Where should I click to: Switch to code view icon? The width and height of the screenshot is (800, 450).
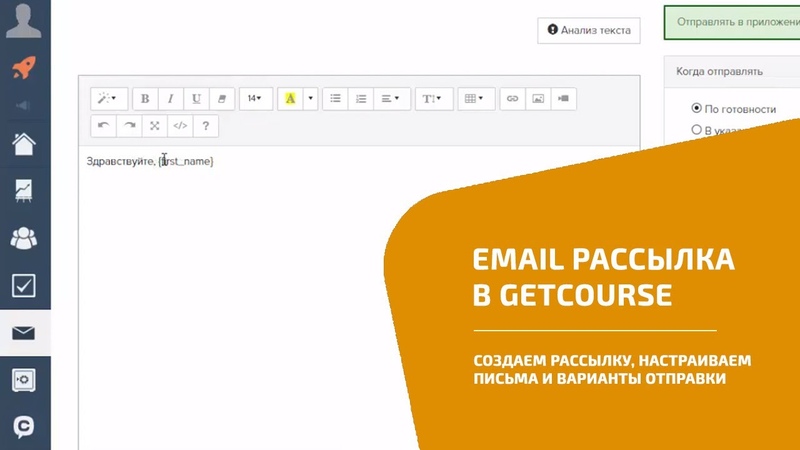pyautogui.click(x=180, y=126)
